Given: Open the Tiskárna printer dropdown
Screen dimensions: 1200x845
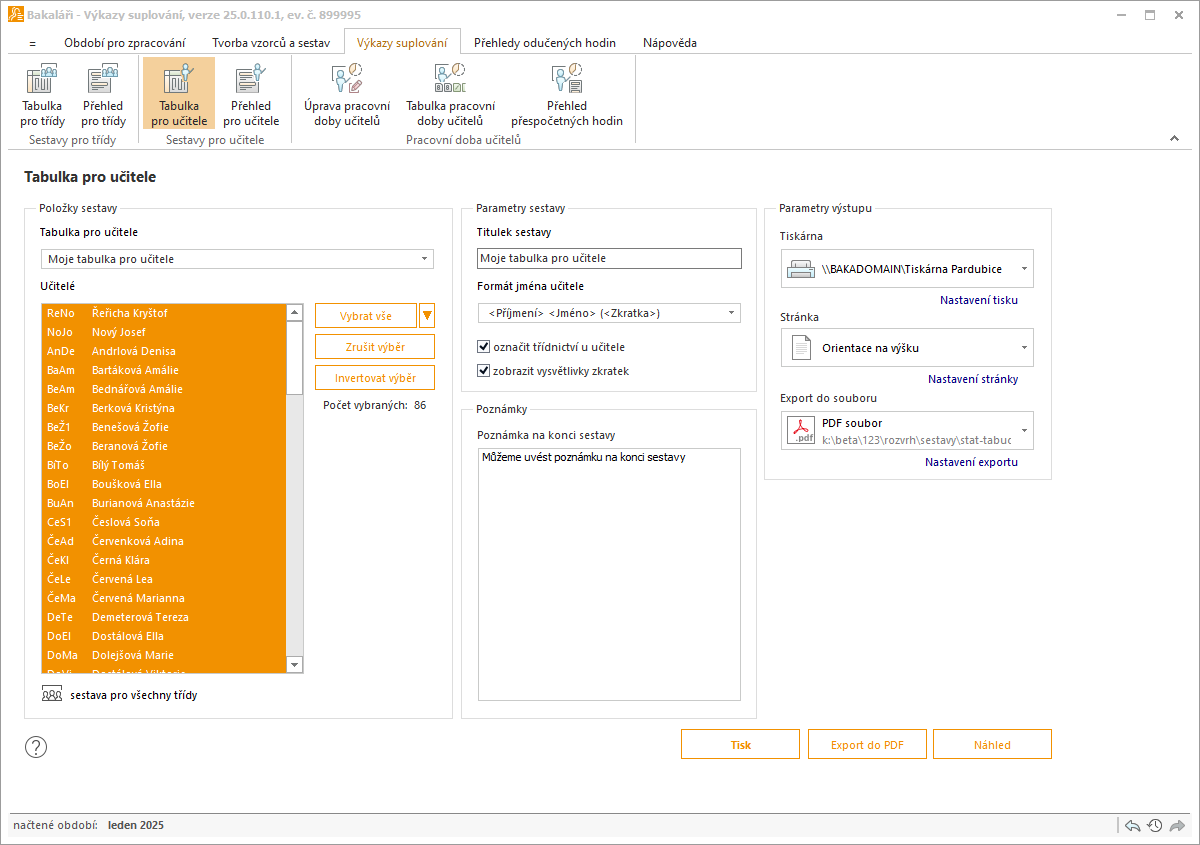Looking at the screenshot, I should pyautogui.click(x=907, y=269).
